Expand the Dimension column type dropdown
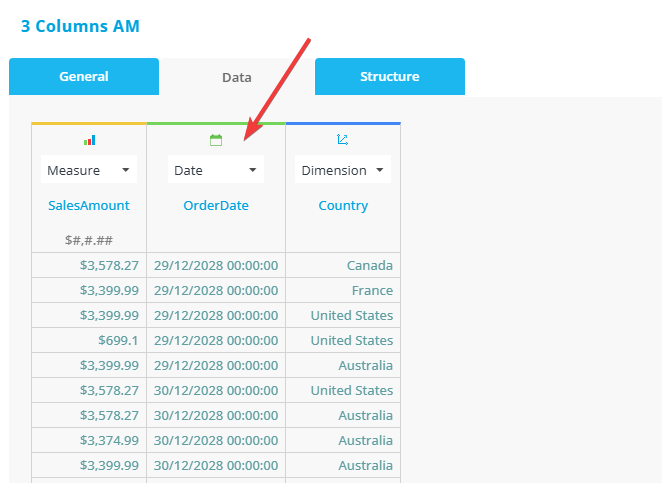Screen dimensions: 662x483 coord(343,171)
